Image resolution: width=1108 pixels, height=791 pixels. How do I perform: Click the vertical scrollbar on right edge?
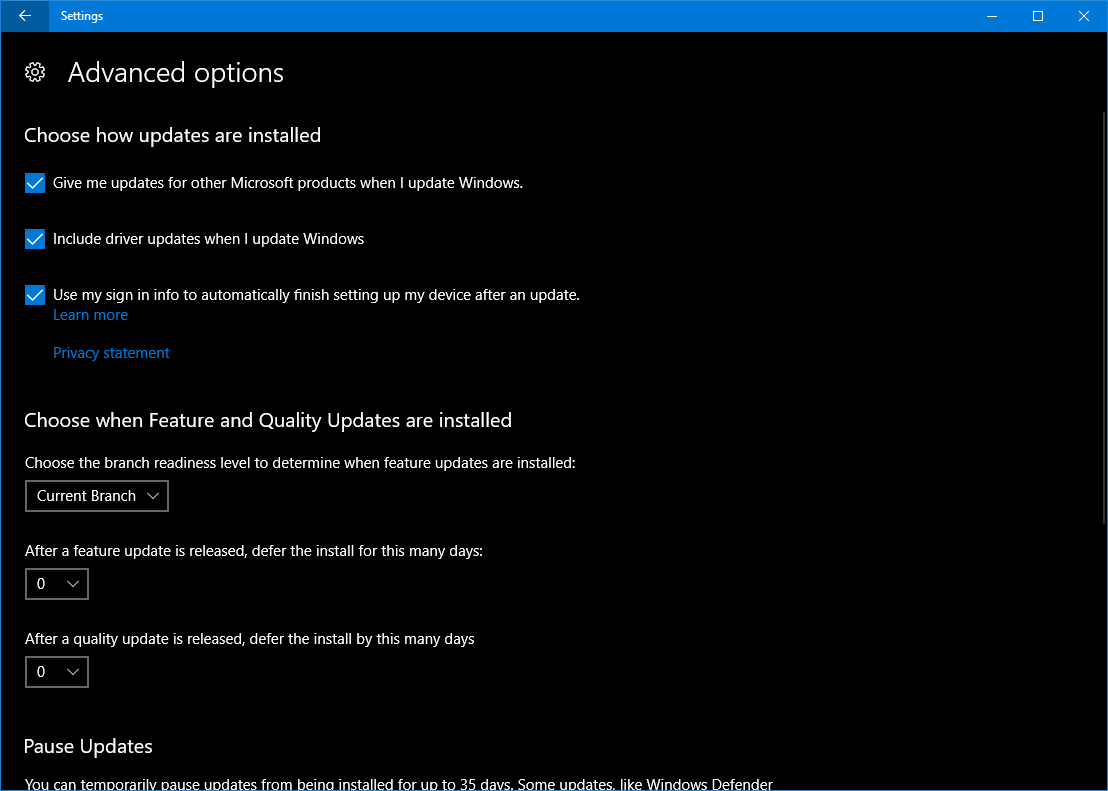click(x=1104, y=318)
